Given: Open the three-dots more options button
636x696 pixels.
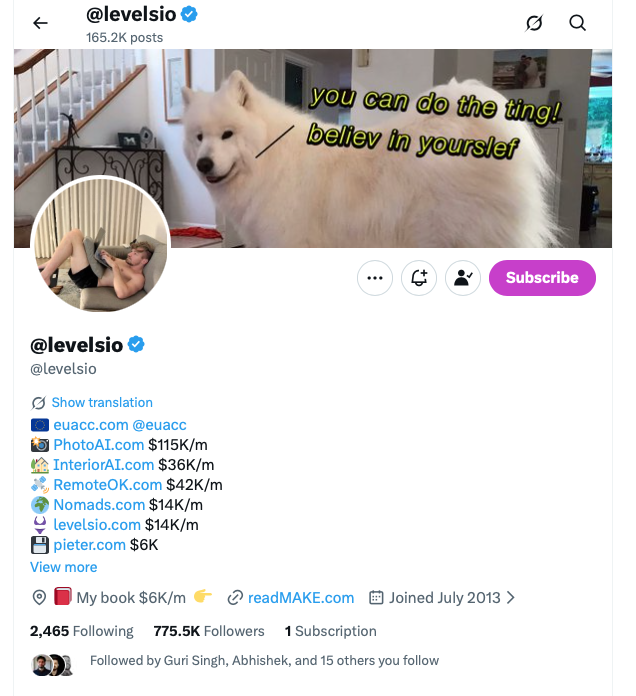Looking at the screenshot, I should (375, 278).
